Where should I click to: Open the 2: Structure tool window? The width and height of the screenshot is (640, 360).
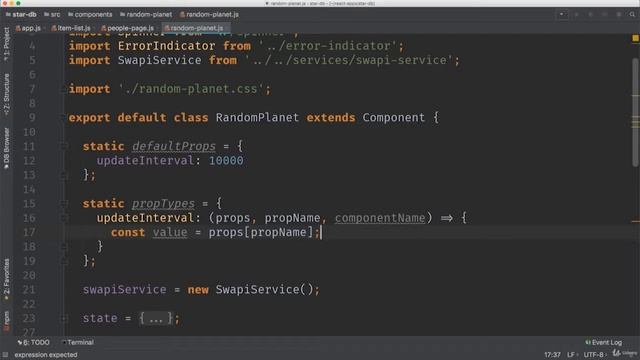click(x=7, y=95)
